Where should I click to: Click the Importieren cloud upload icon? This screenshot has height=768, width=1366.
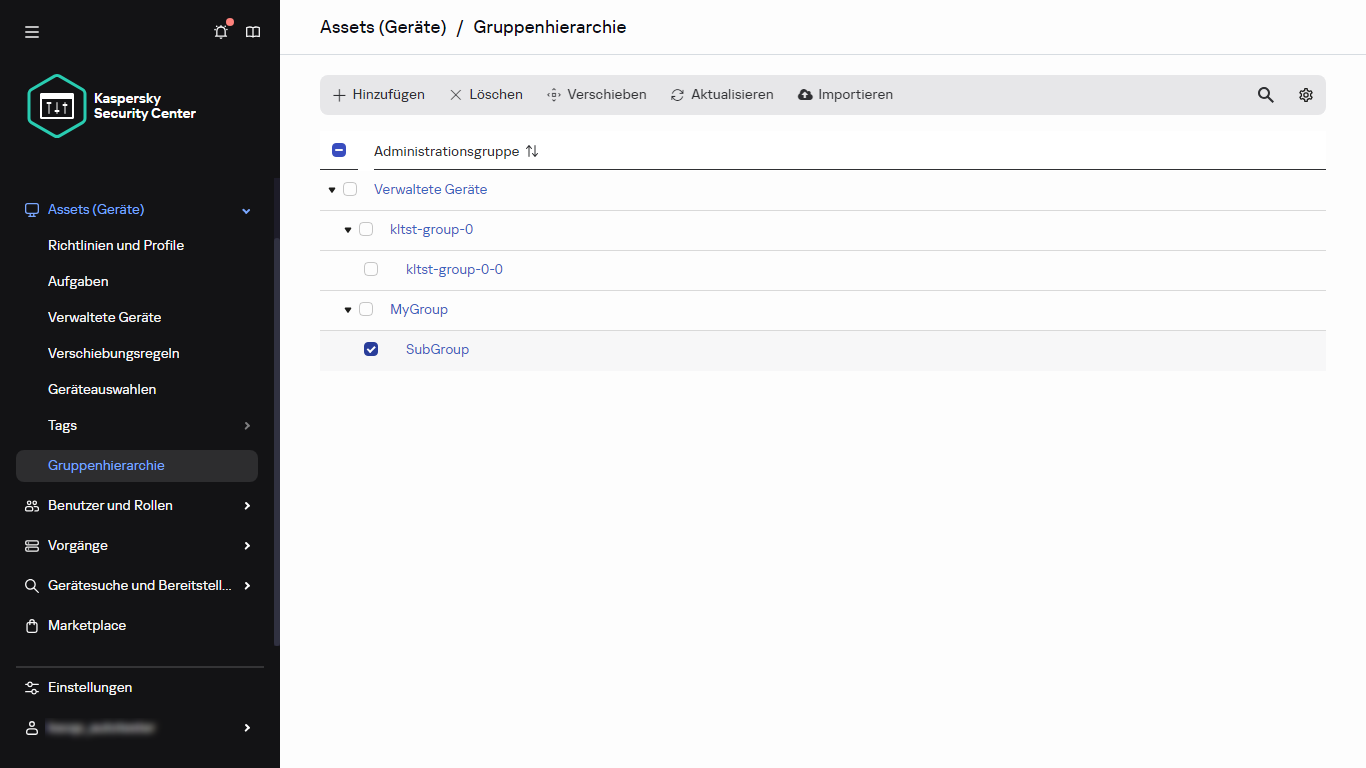(805, 93)
